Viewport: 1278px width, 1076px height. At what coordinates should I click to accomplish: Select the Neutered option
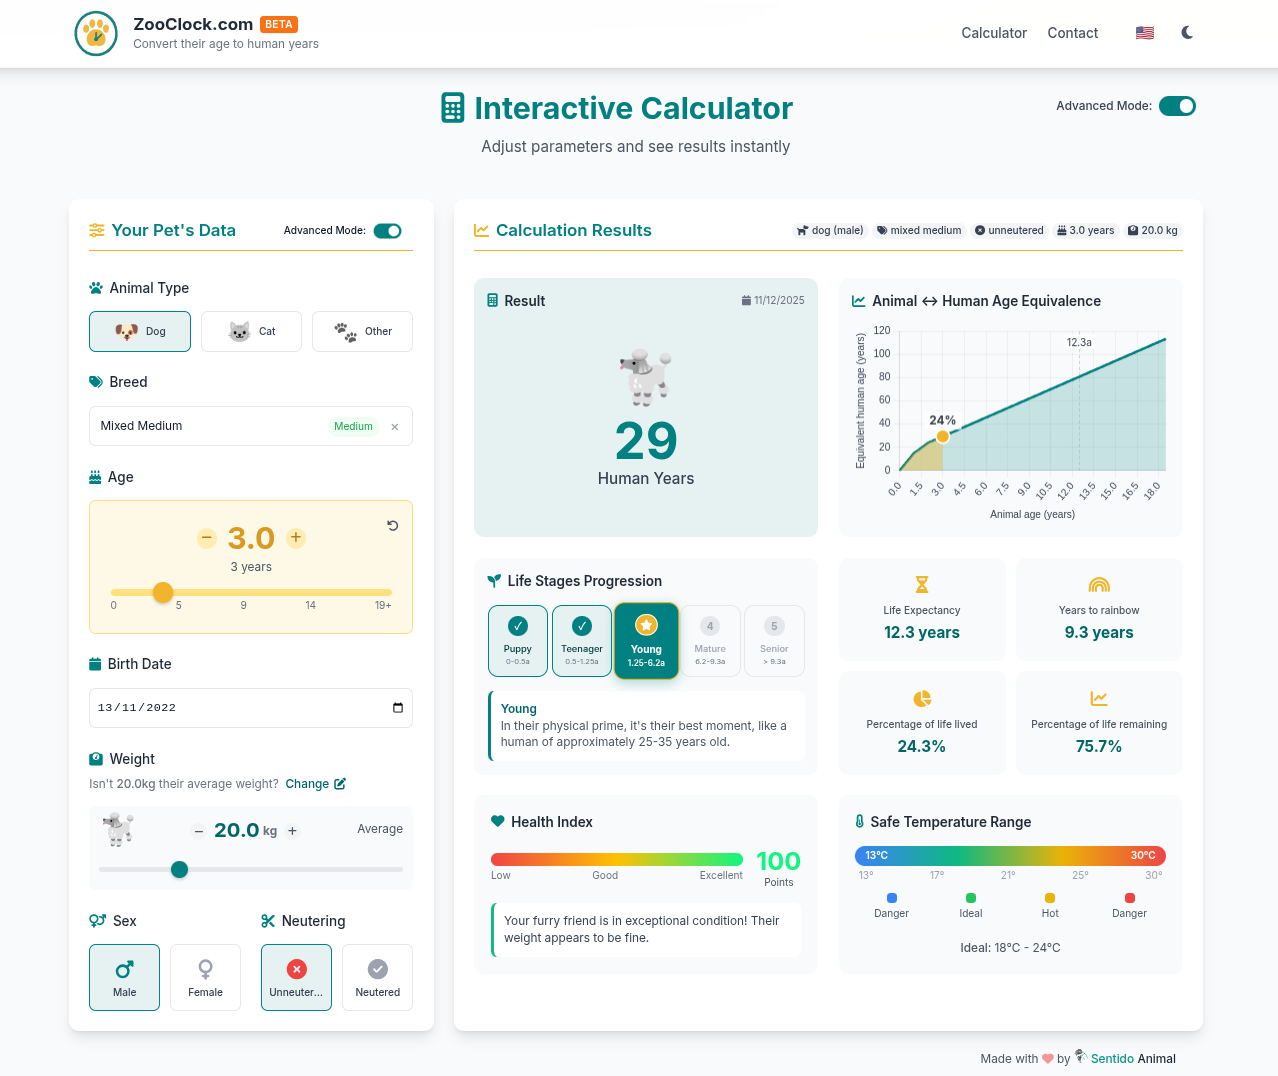(x=377, y=977)
